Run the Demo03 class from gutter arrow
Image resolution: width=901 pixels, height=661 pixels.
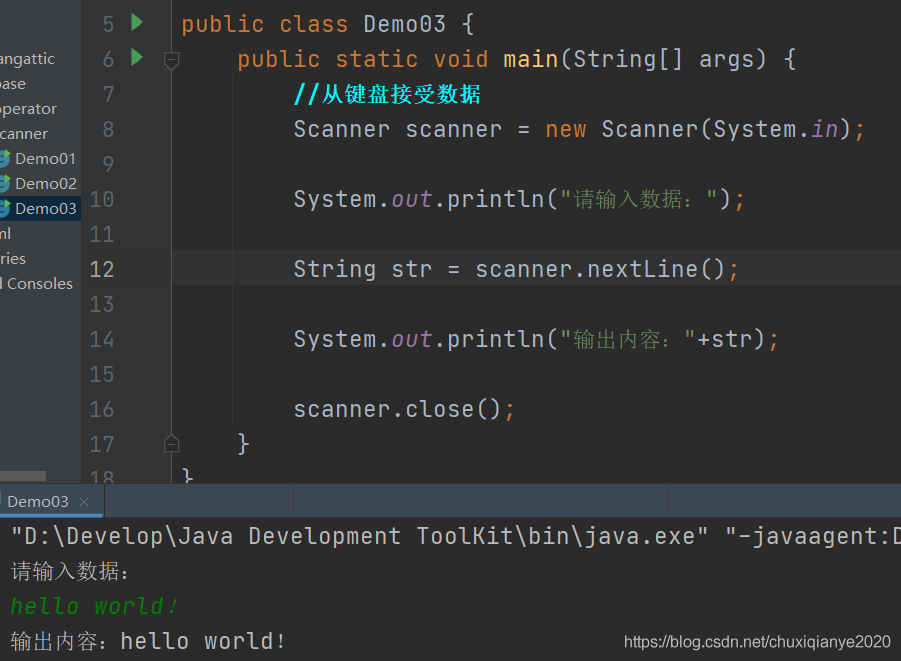click(x=137, y=22)
